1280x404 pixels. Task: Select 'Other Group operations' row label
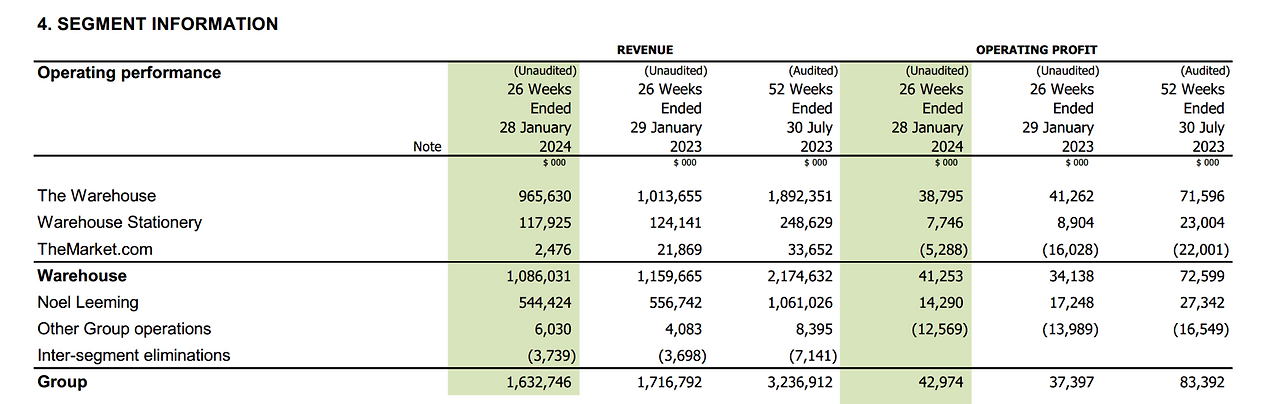pos(124,328)
